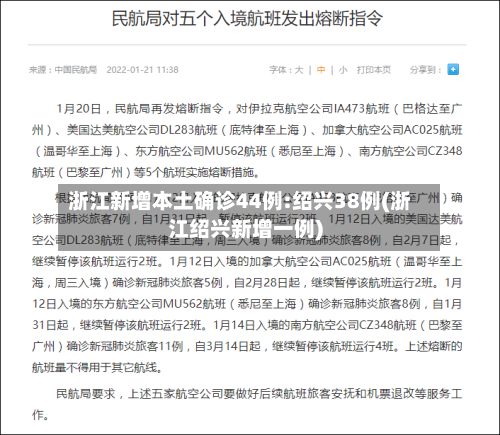The width and height of the screenshot is (500, 435).
Task: Click 打印本页 print this page link
Action: click(x=374, y=70)
